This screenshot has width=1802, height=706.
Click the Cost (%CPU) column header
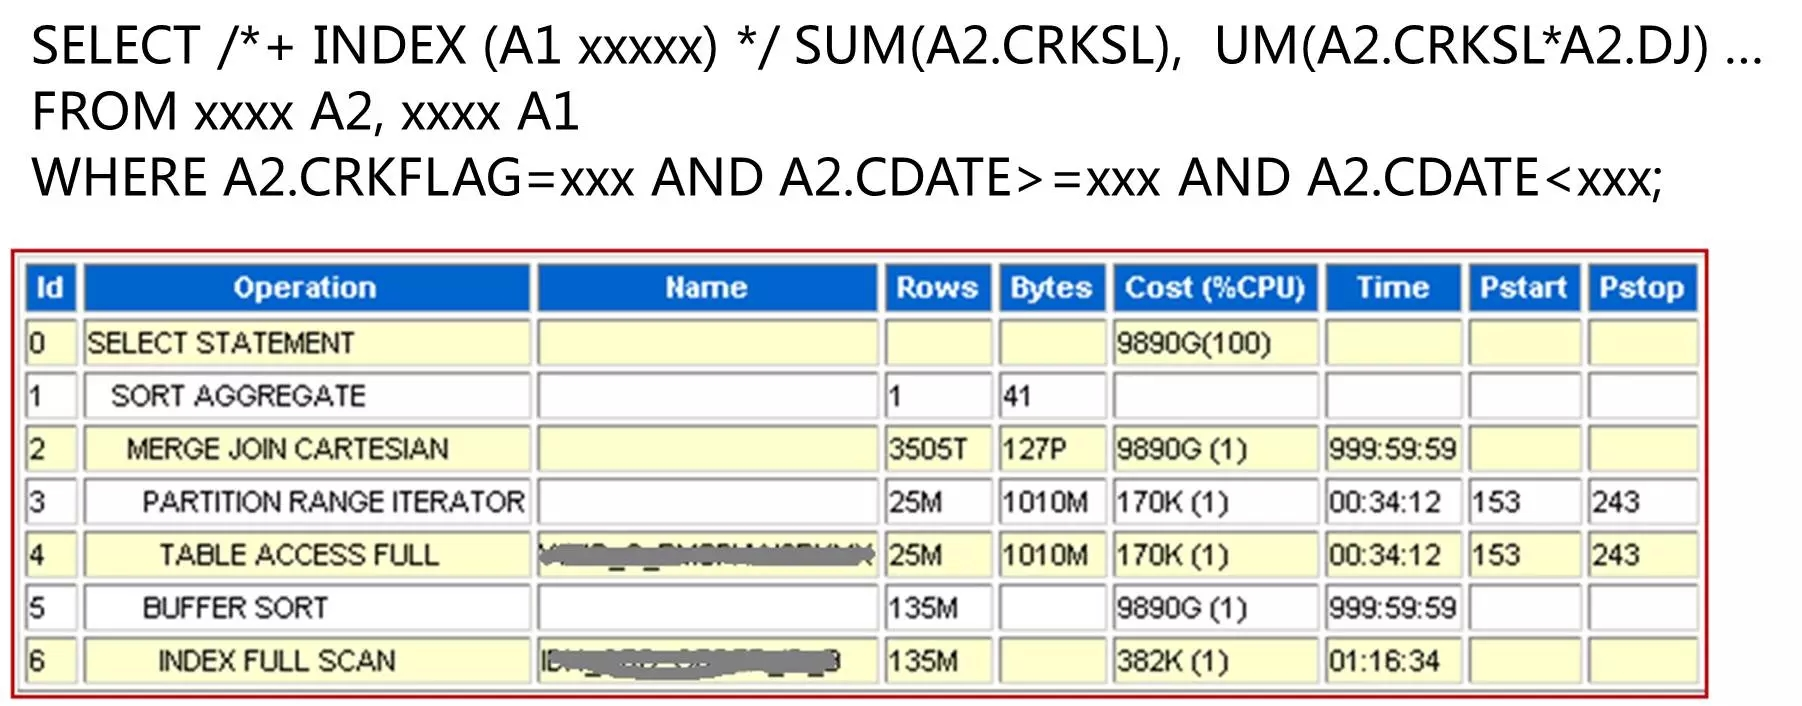click(x=1215, y=288)
